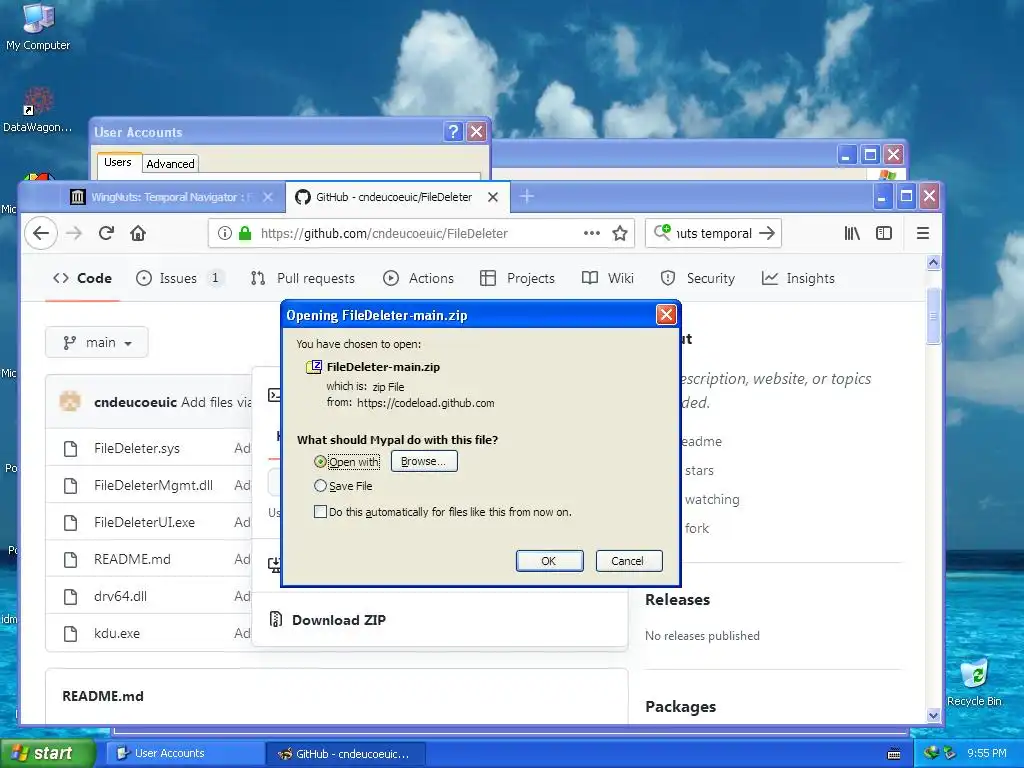Open a new browser tab with plus
This screenshot has width=1024, height=768.
(527, 196)
